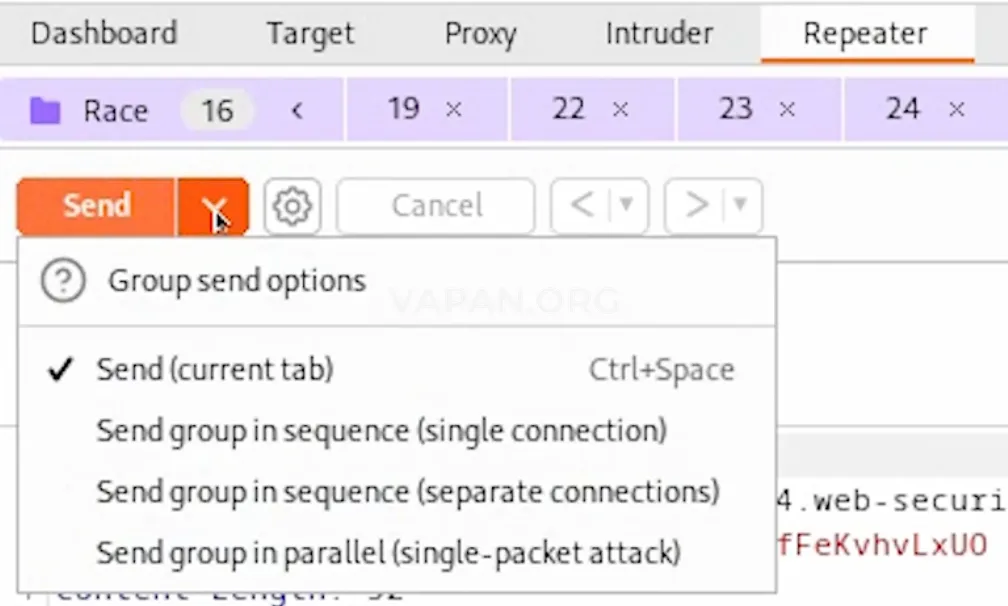The width and height of the screenshot is (1008, 606).
Task: Switch to the Intruder tab
Action: click(x=659, y=33)
